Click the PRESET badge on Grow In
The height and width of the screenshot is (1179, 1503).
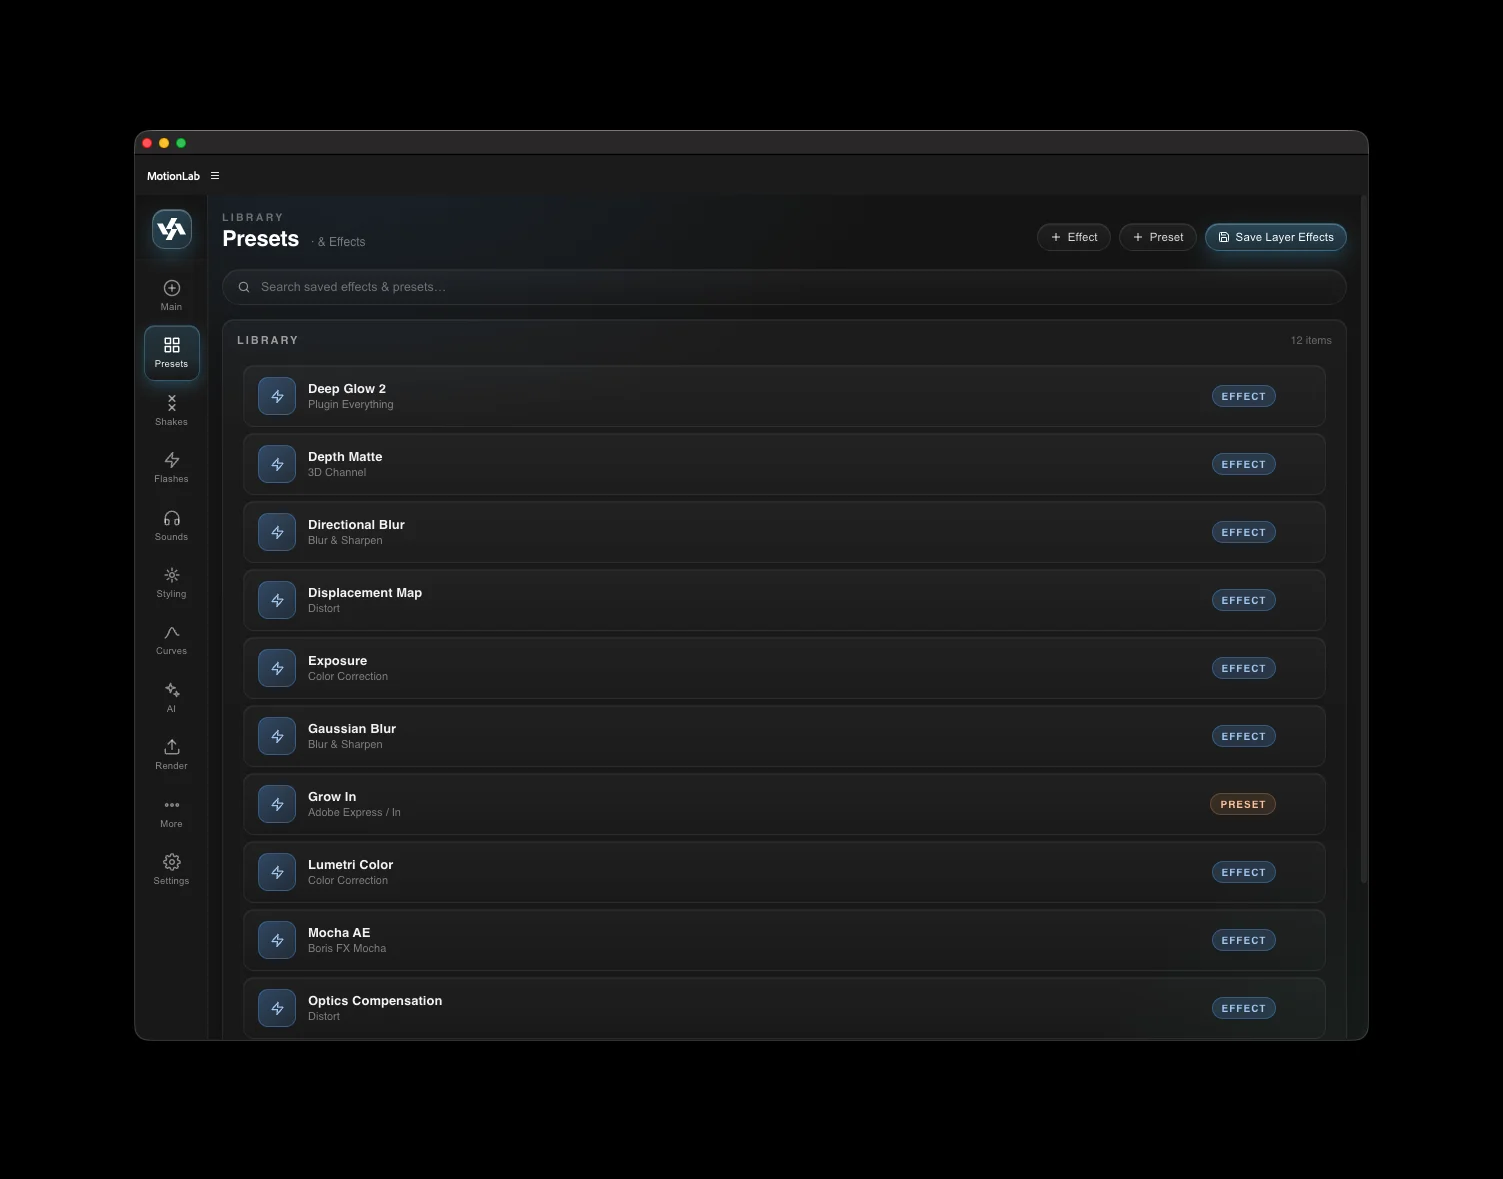(1243, 804)
